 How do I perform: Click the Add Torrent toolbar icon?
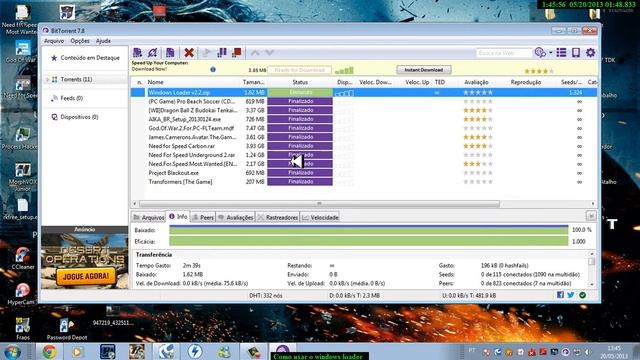pyautogui.click(x=138, y=53)
